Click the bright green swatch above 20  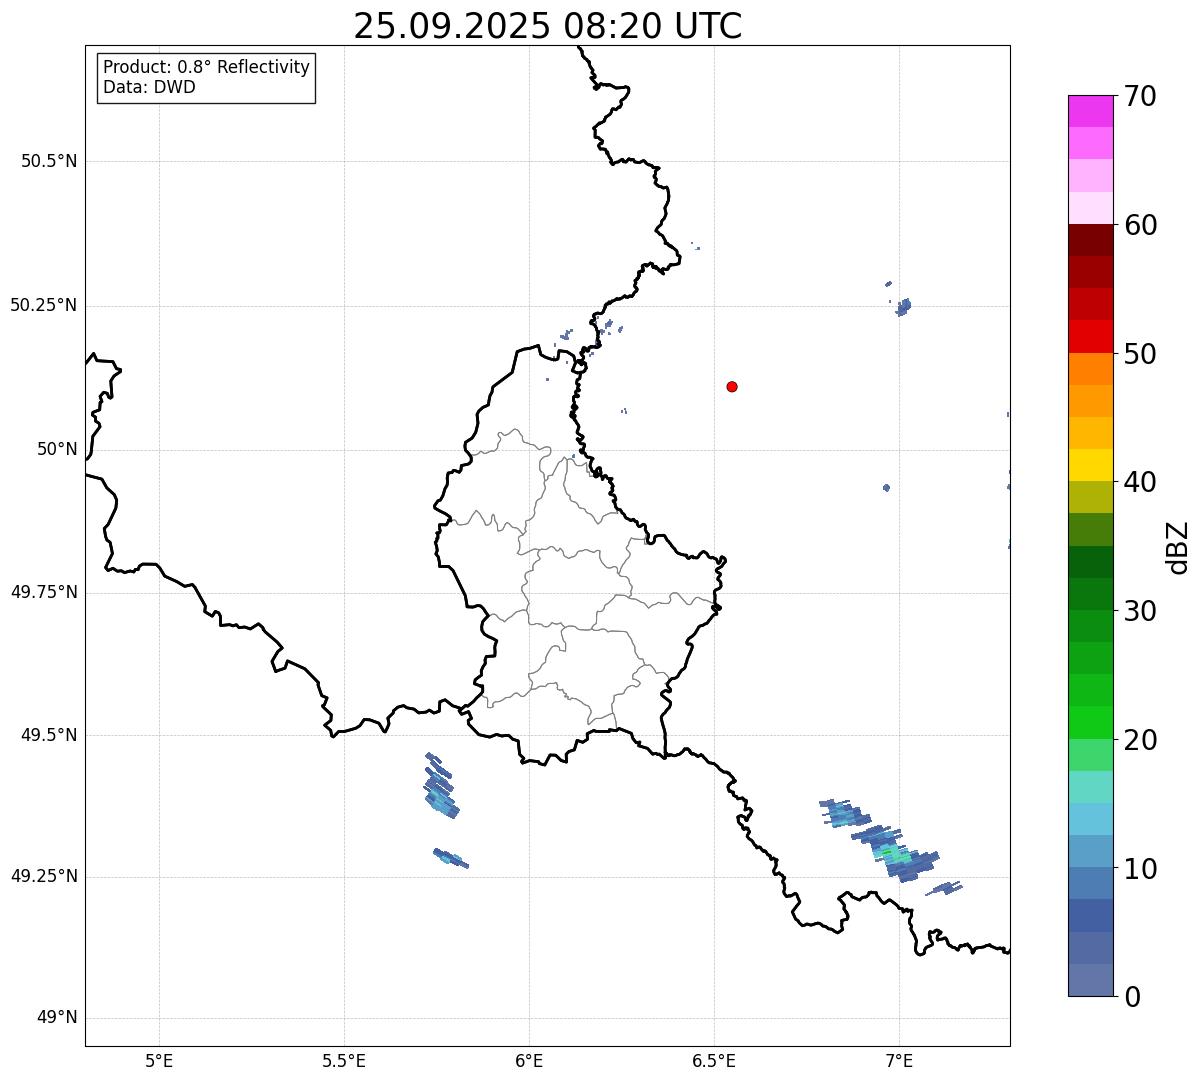click(x=1090, y=722)
